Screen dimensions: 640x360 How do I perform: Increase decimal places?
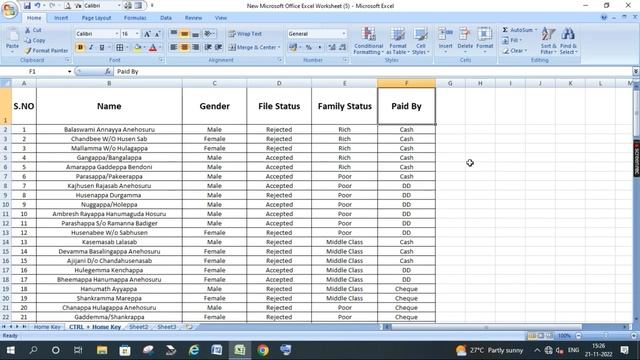point(332,48)
